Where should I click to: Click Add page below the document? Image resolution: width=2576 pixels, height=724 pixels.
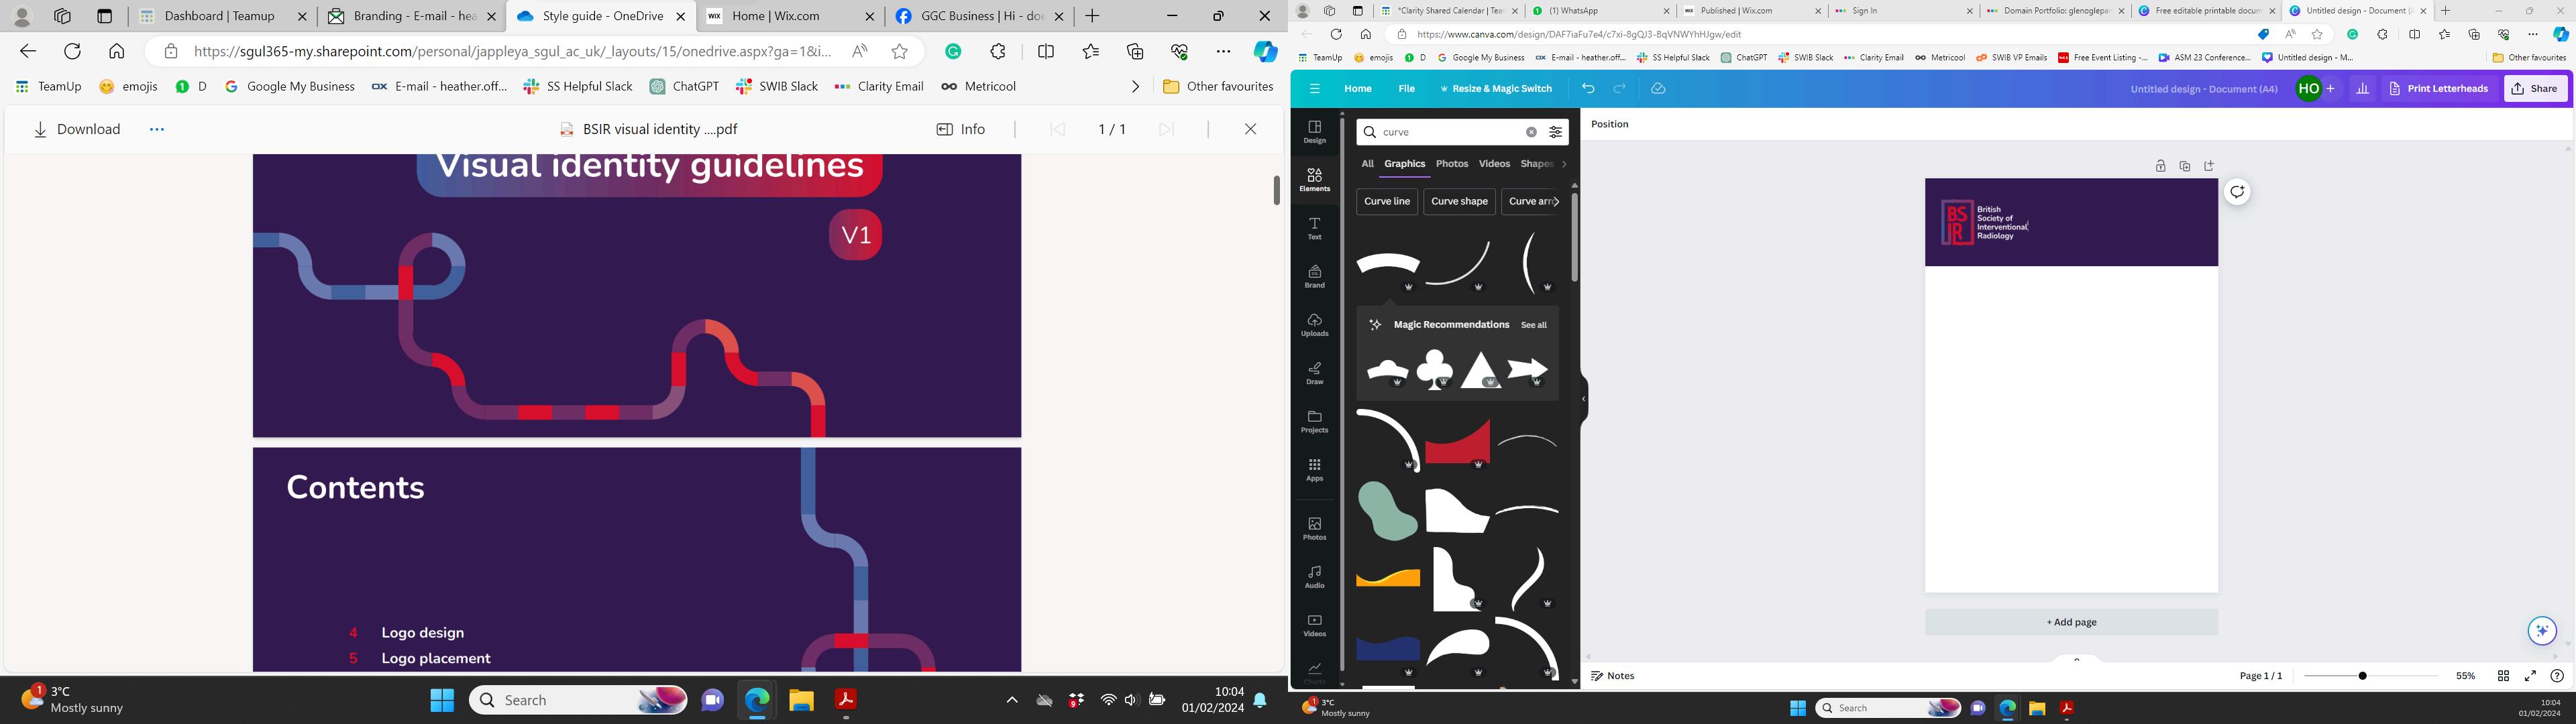coord(2071,622)
